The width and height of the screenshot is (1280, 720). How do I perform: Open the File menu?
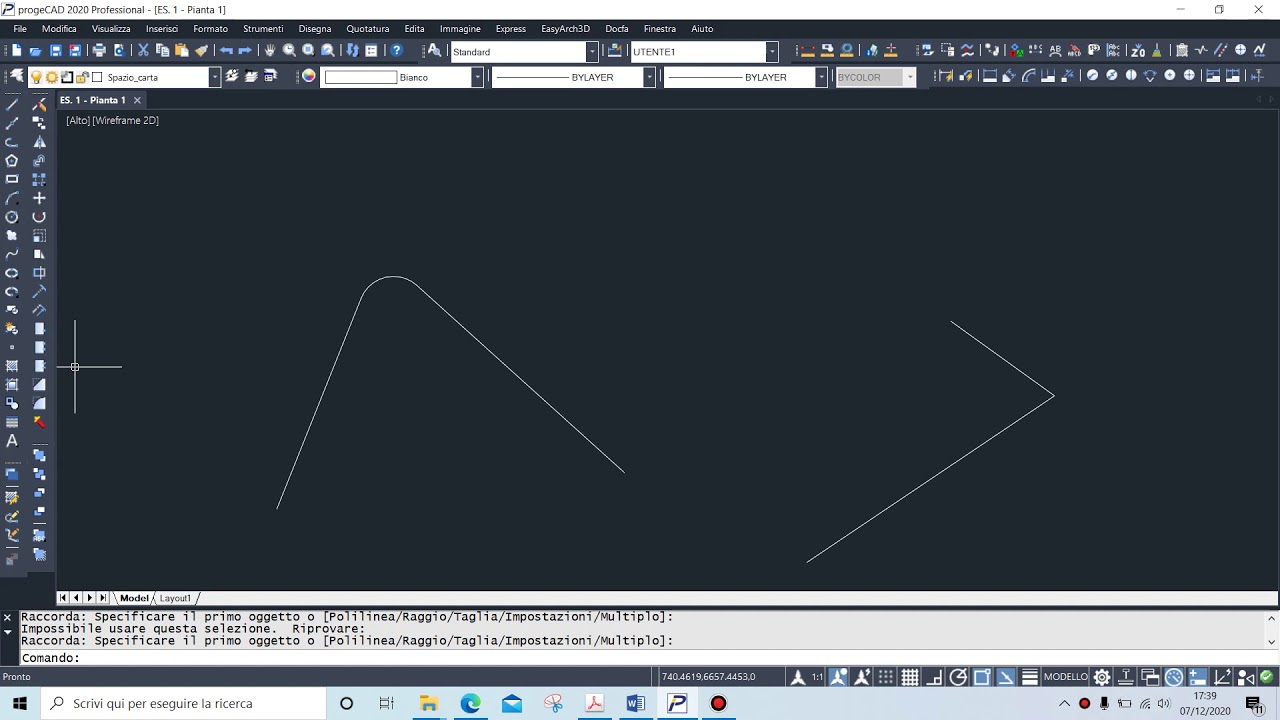(x=19, y=29)
